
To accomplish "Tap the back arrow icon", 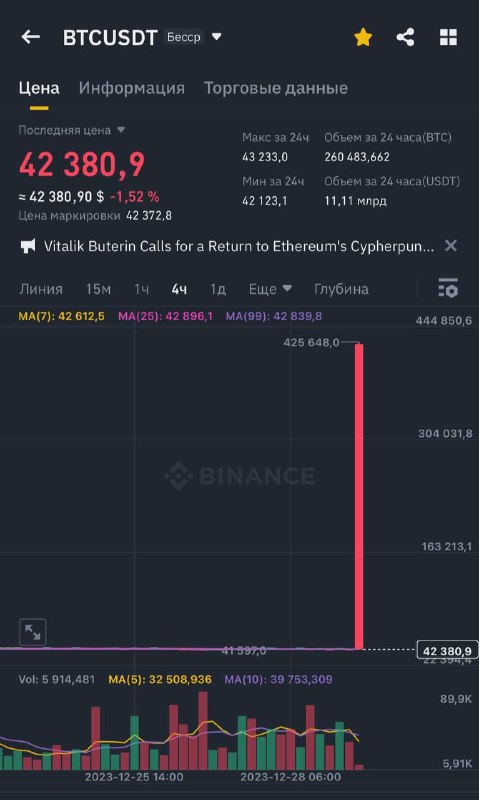I will (x=31, y=37).
